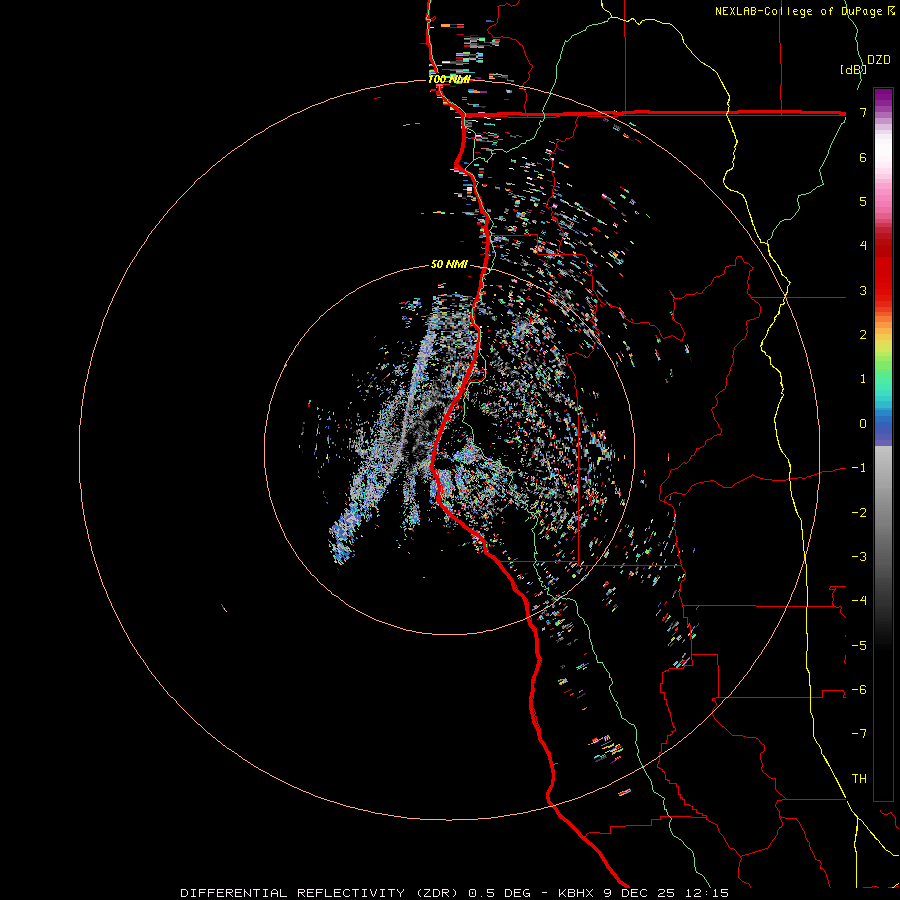The height and width of the screenshot is (900, 900).
Task: Click the scale value 6 label
Action: 863,157
